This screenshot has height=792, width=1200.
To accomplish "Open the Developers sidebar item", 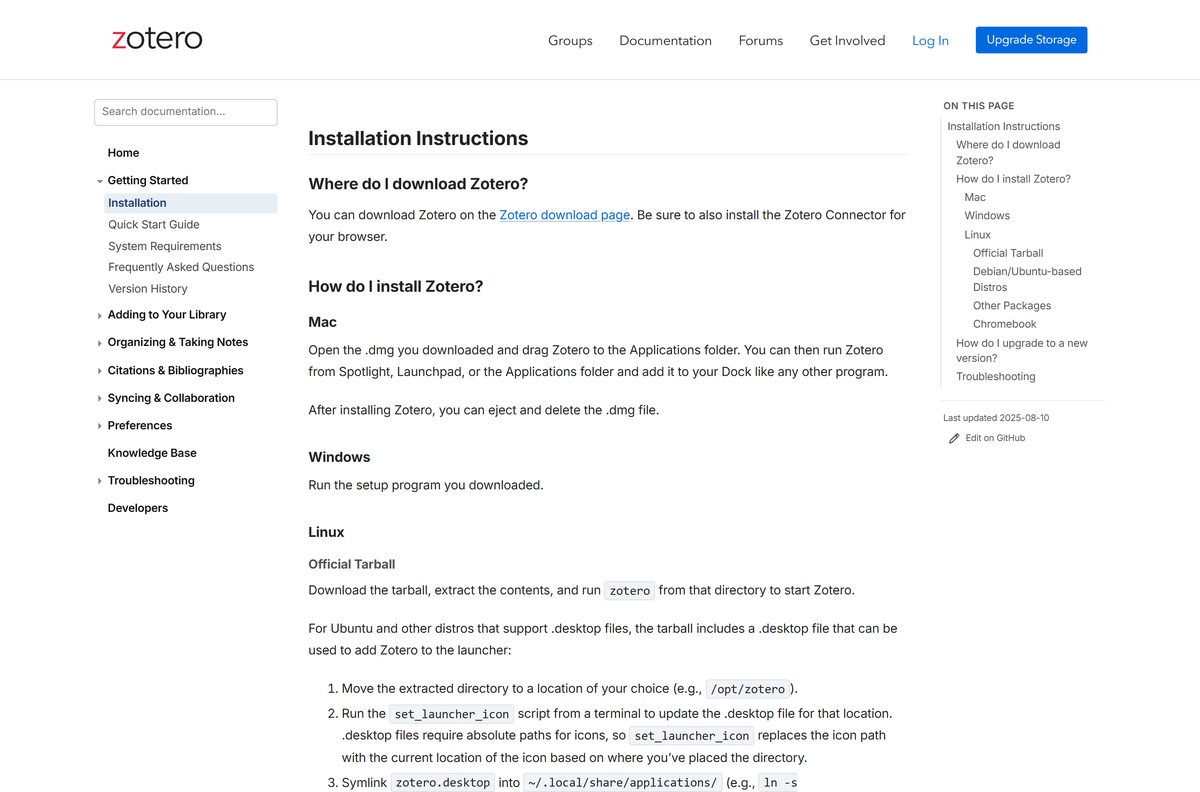I will [138, 508].
